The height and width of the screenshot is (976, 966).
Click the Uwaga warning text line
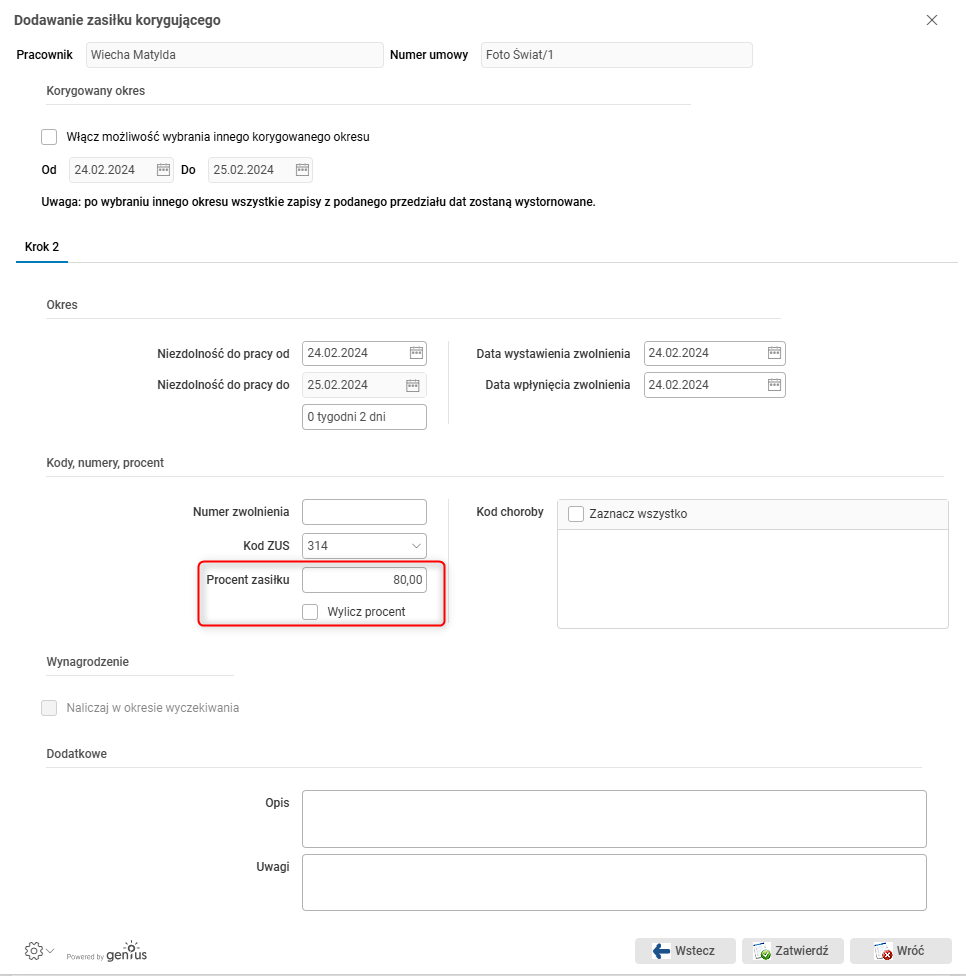click(x=318, y=202)
